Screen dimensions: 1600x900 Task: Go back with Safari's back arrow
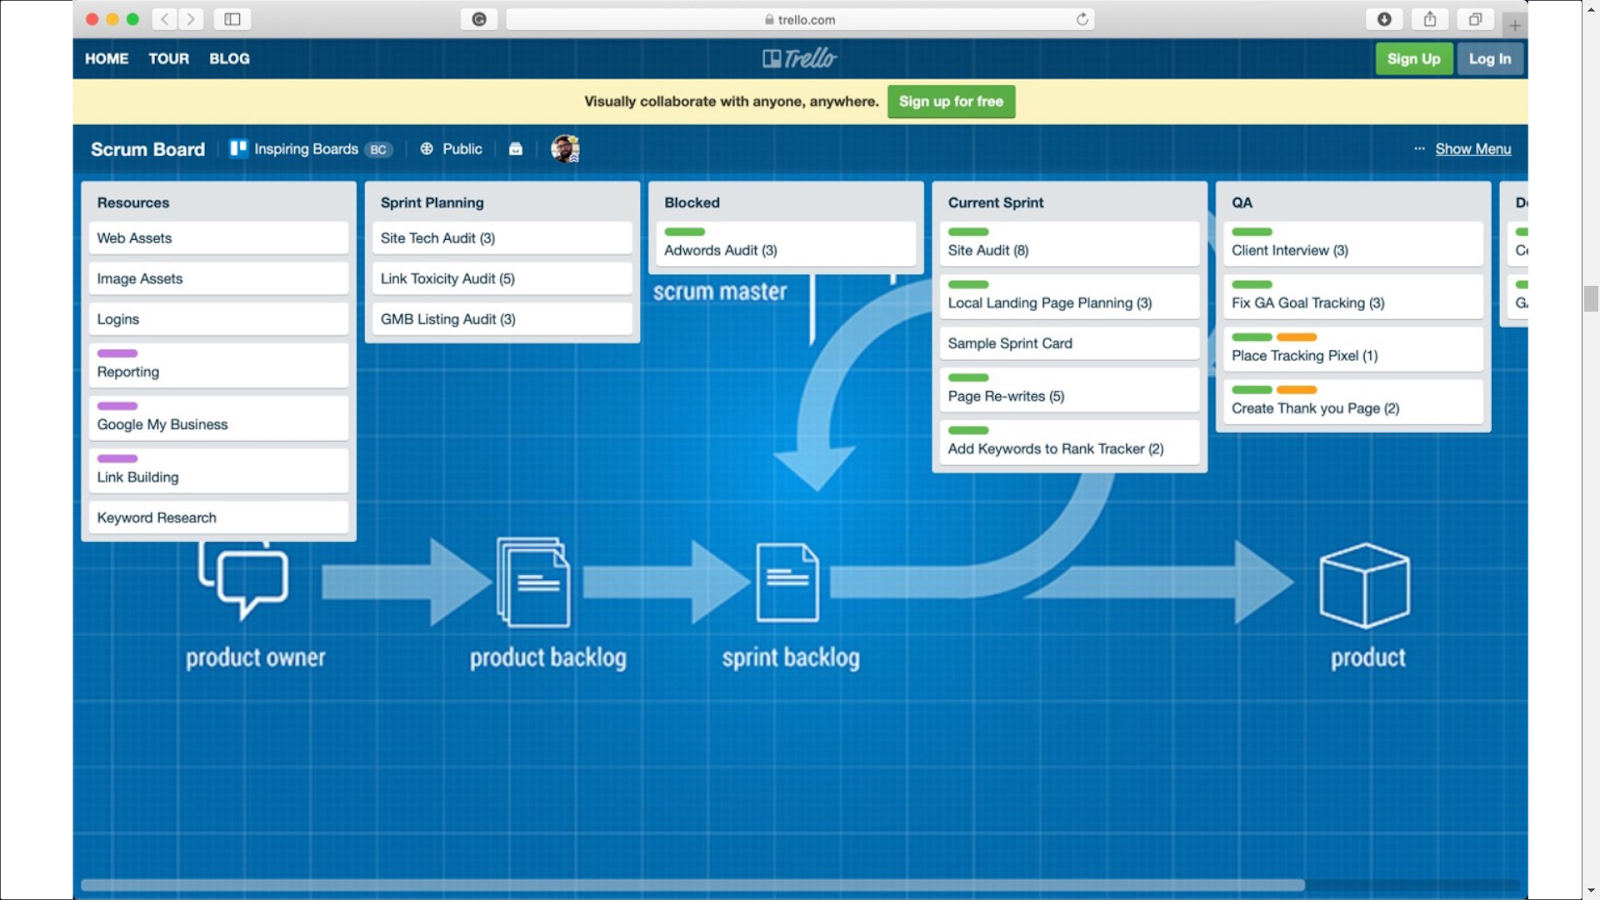[165, 19]
